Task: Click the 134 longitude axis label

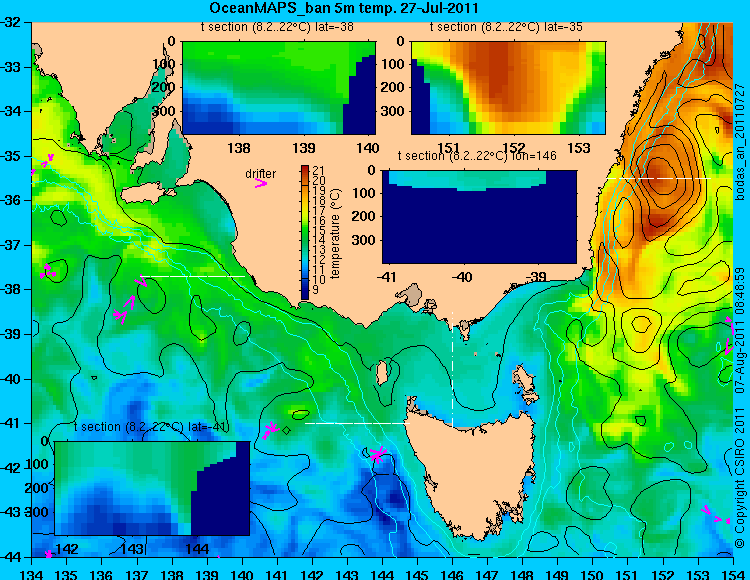Action: [x=32, y=574]
